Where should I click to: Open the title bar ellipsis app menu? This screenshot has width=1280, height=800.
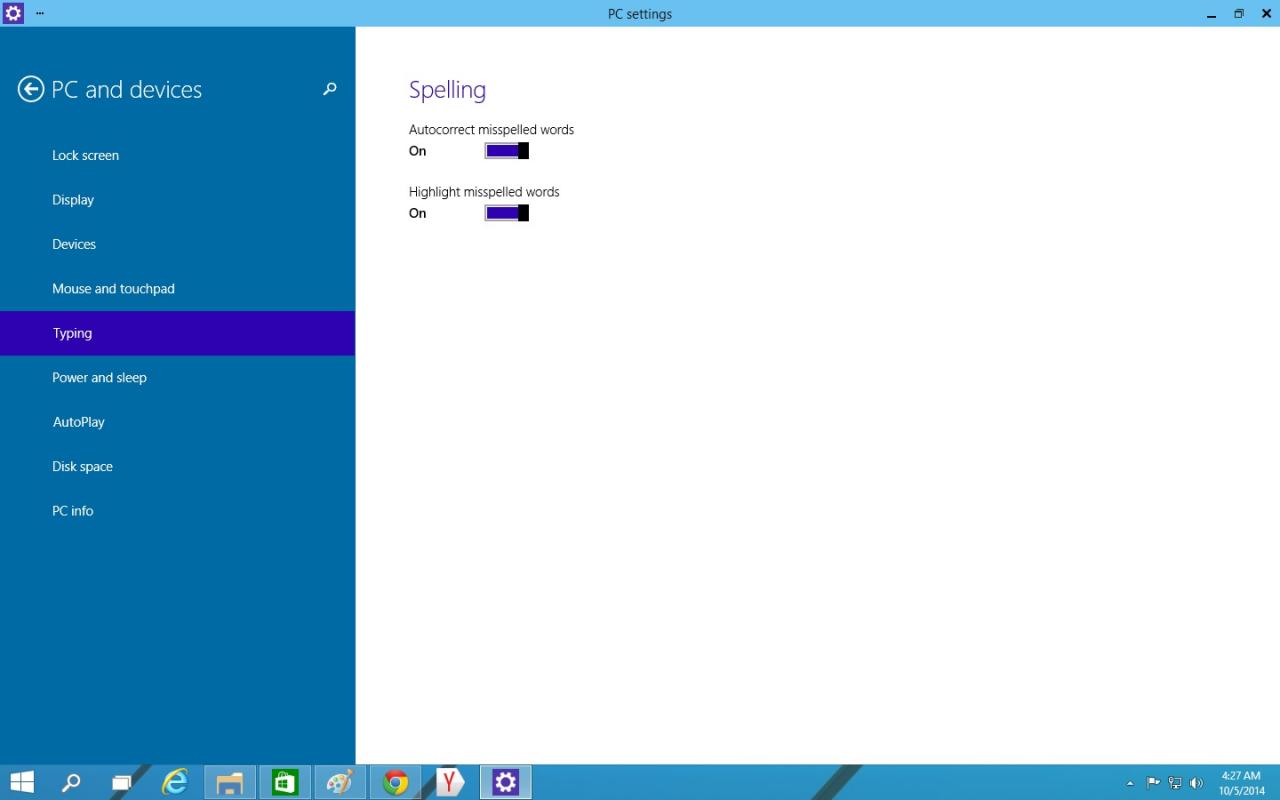pyautogui.click(x=40, y=13)
